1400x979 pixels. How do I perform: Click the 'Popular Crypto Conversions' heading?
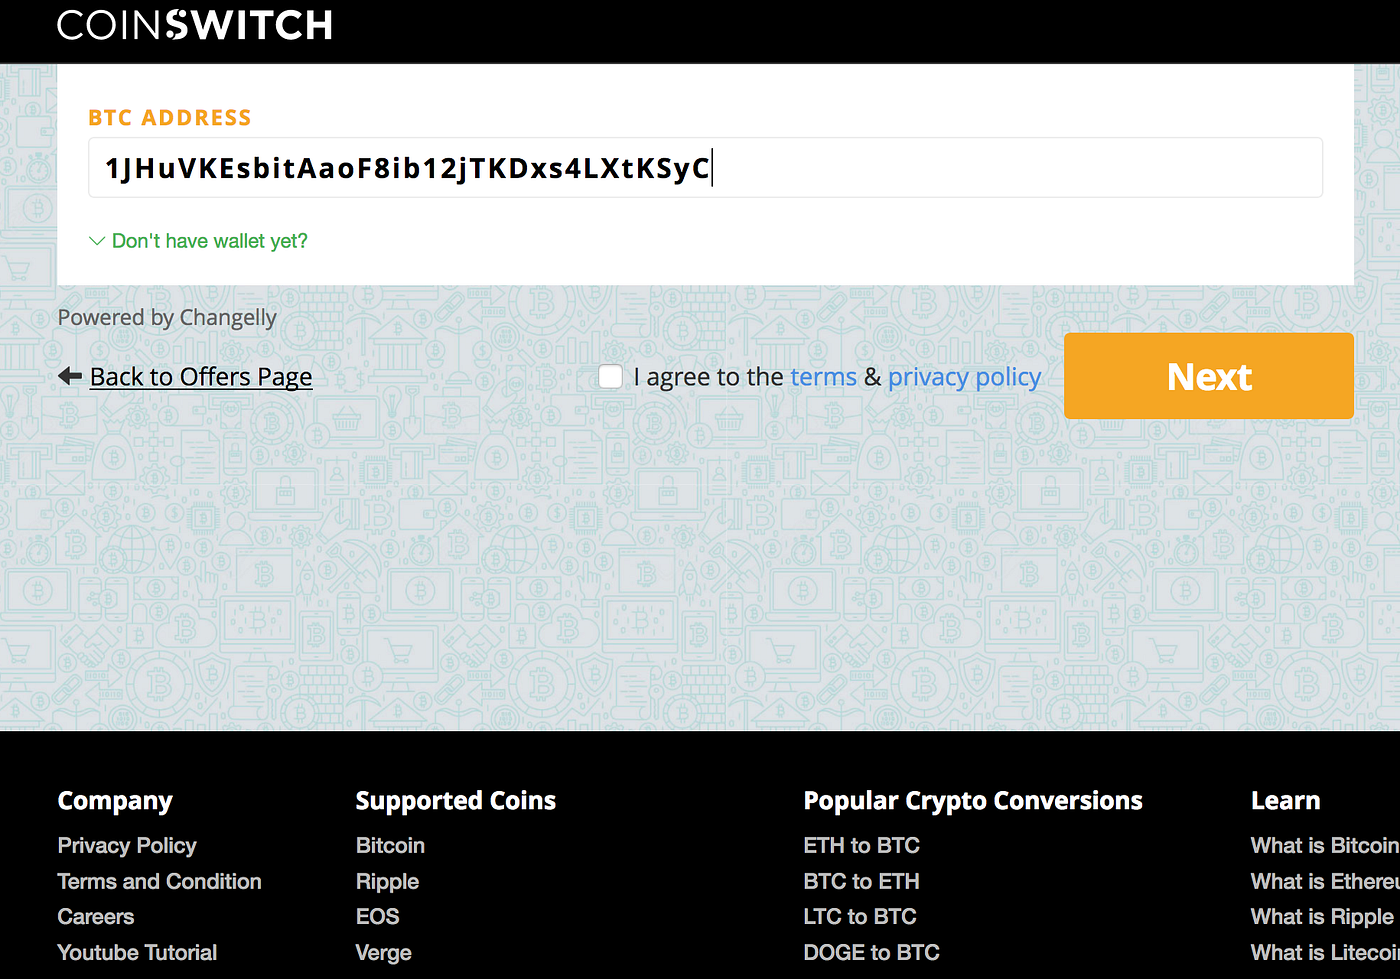[x=973, y=801]
